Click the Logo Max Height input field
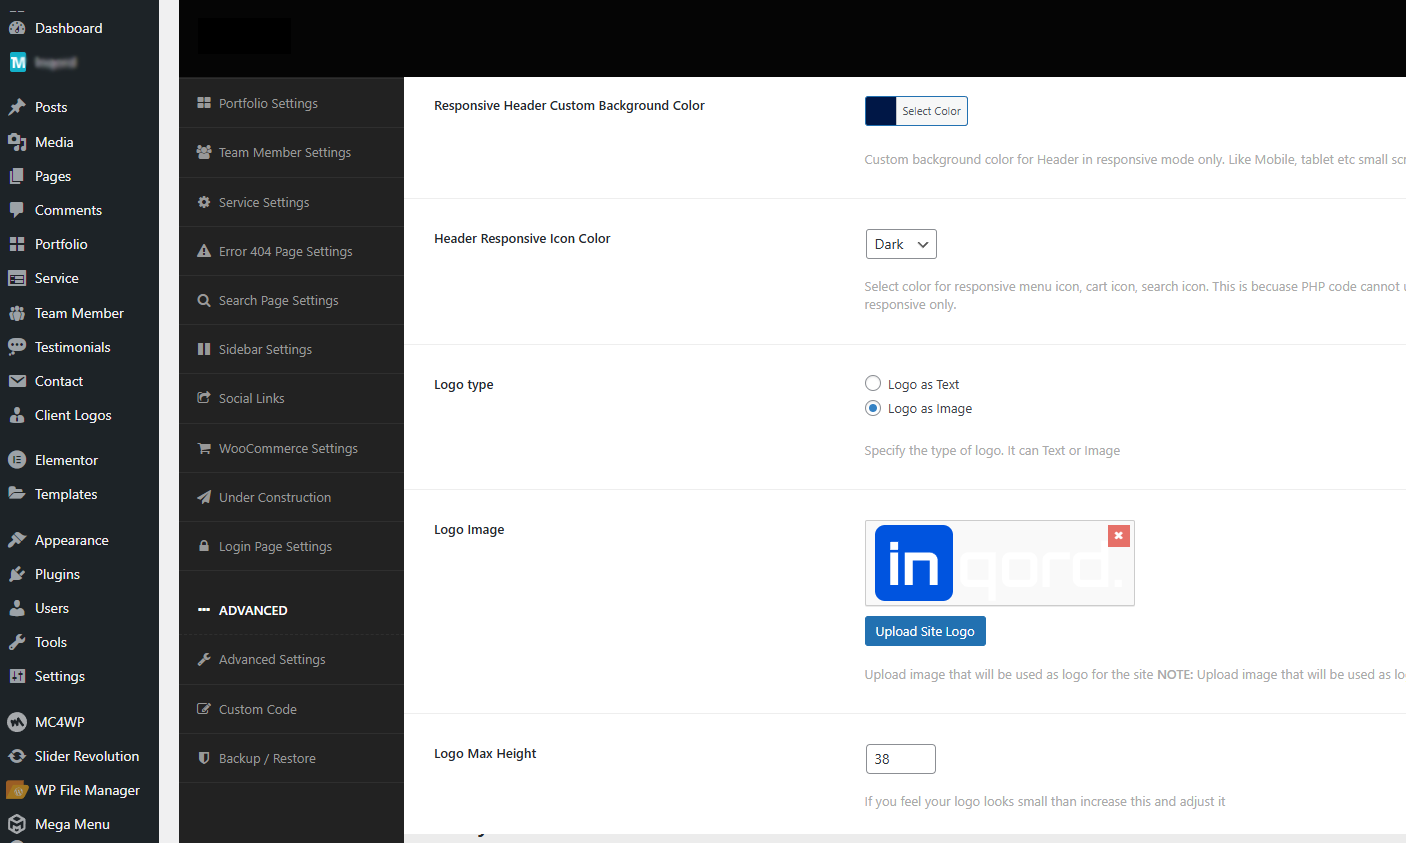Image resolution: width=1406 pixels, height=843 pixels. [x=901, y=759]
